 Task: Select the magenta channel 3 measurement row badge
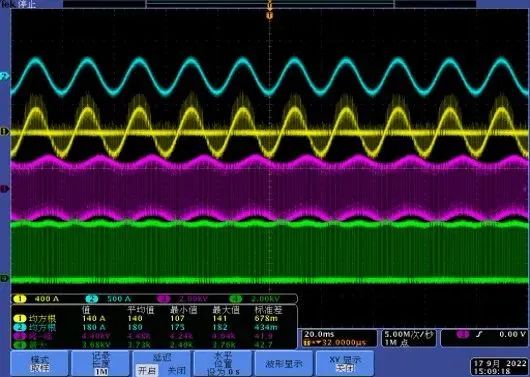(x=20, y=336)
